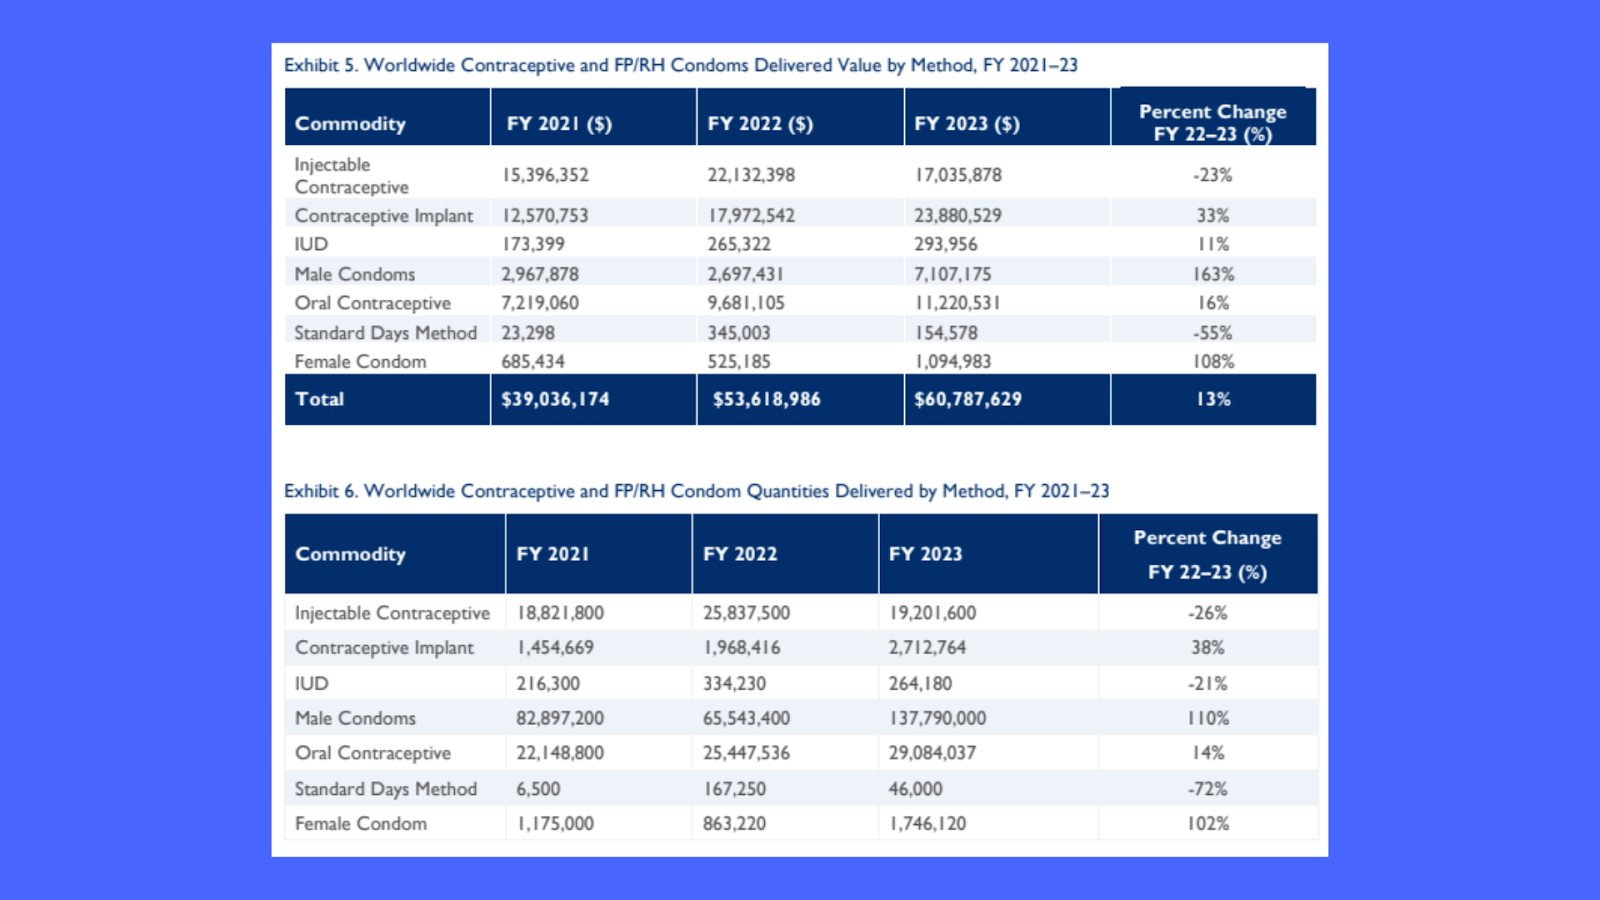The image size is (1600, 900).
Task: Select value 17,972,542
Action: pyautogui.click(x=751, y=215)
